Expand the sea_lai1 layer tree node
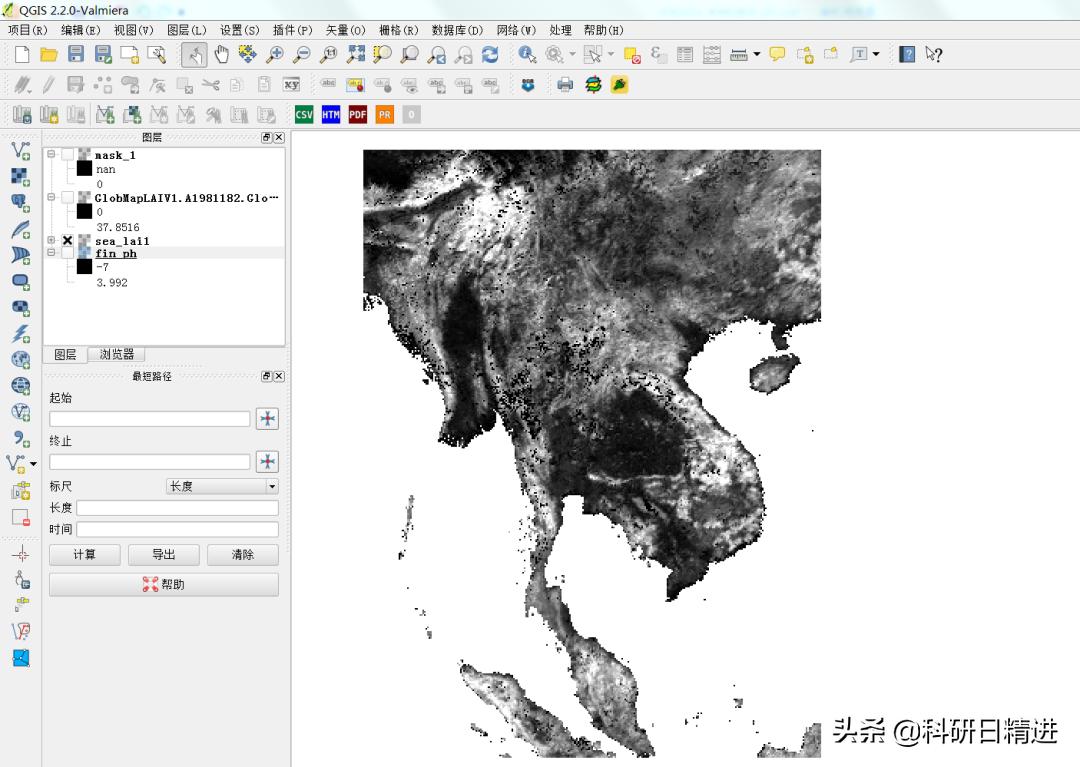This screenshot has width=1080, height=767. [51, 241]
